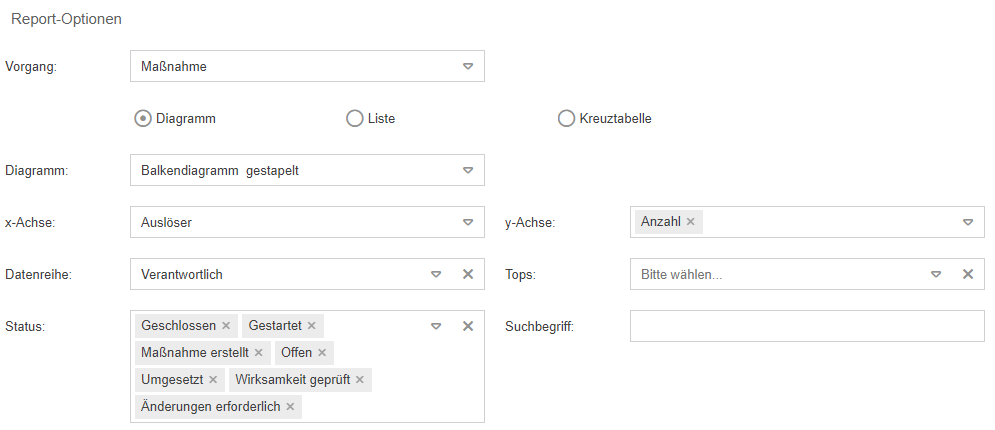Click the Suchbegriff input field
The height and width of the screenshot is (430, 995).
807,326
